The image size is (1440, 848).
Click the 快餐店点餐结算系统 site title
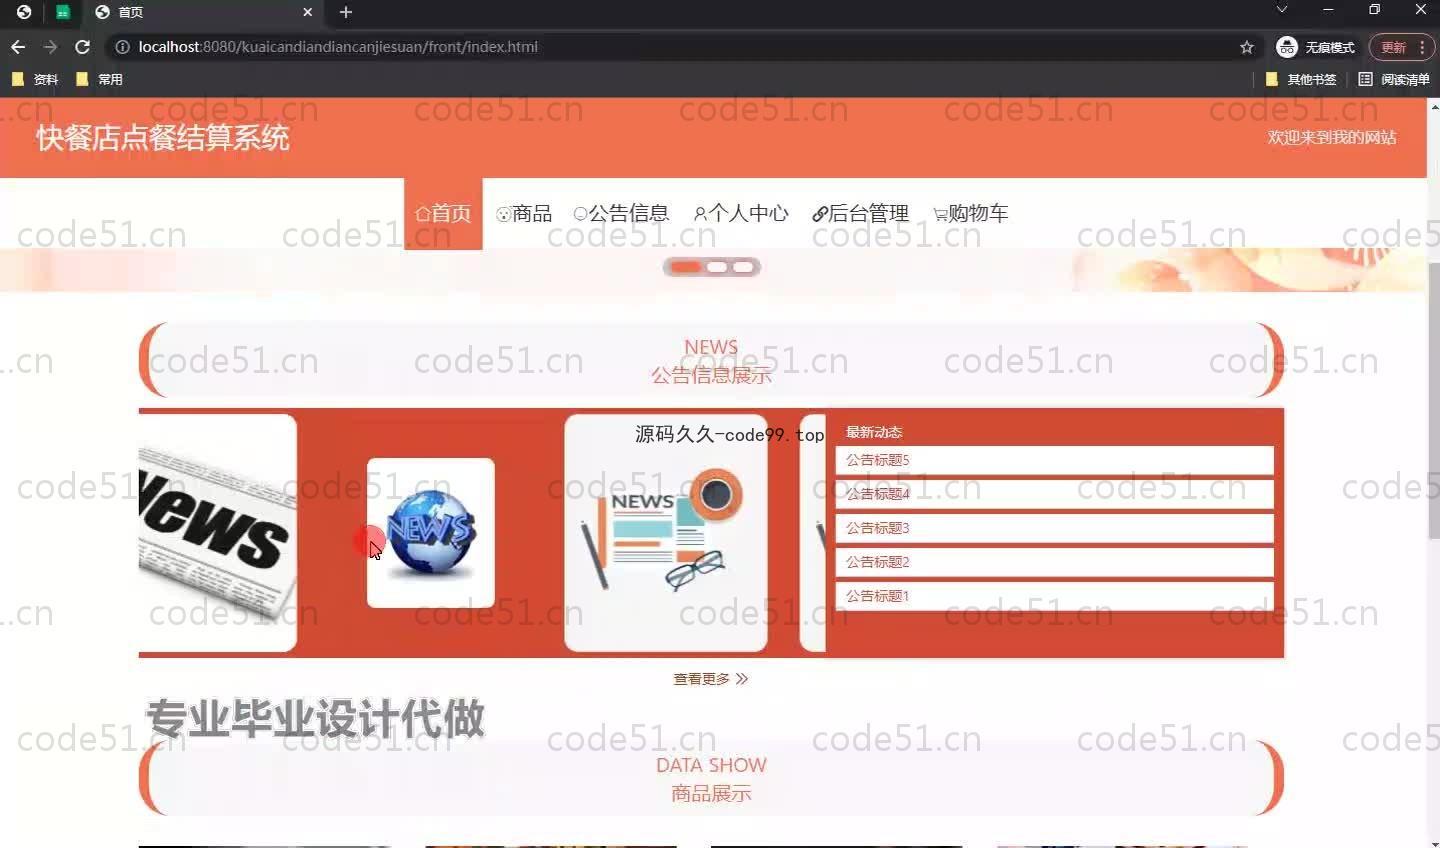point(163,138)
